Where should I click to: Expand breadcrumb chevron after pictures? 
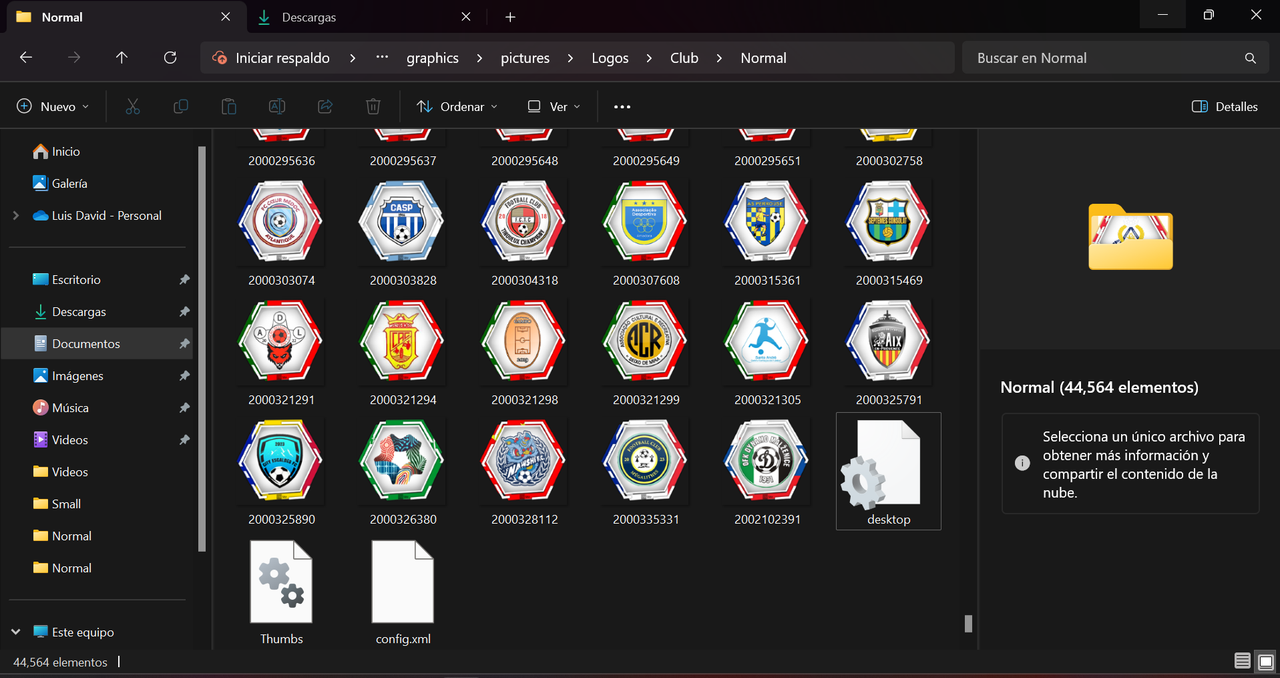(x=570, y=58)
